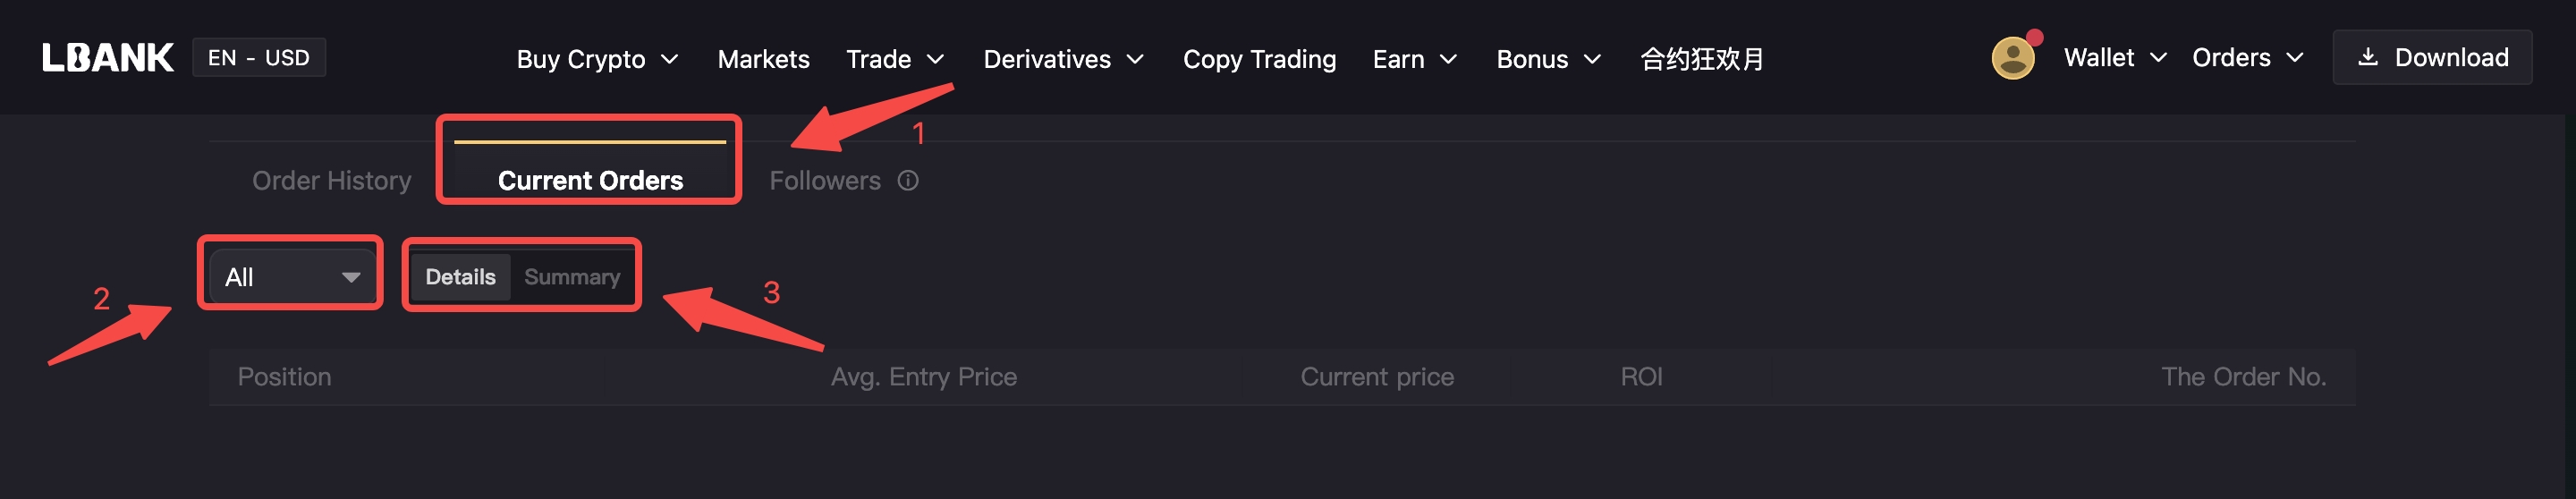Open the user profile avatar
The width and height of the screenshot is (2576, 499).
point(2012,58)
